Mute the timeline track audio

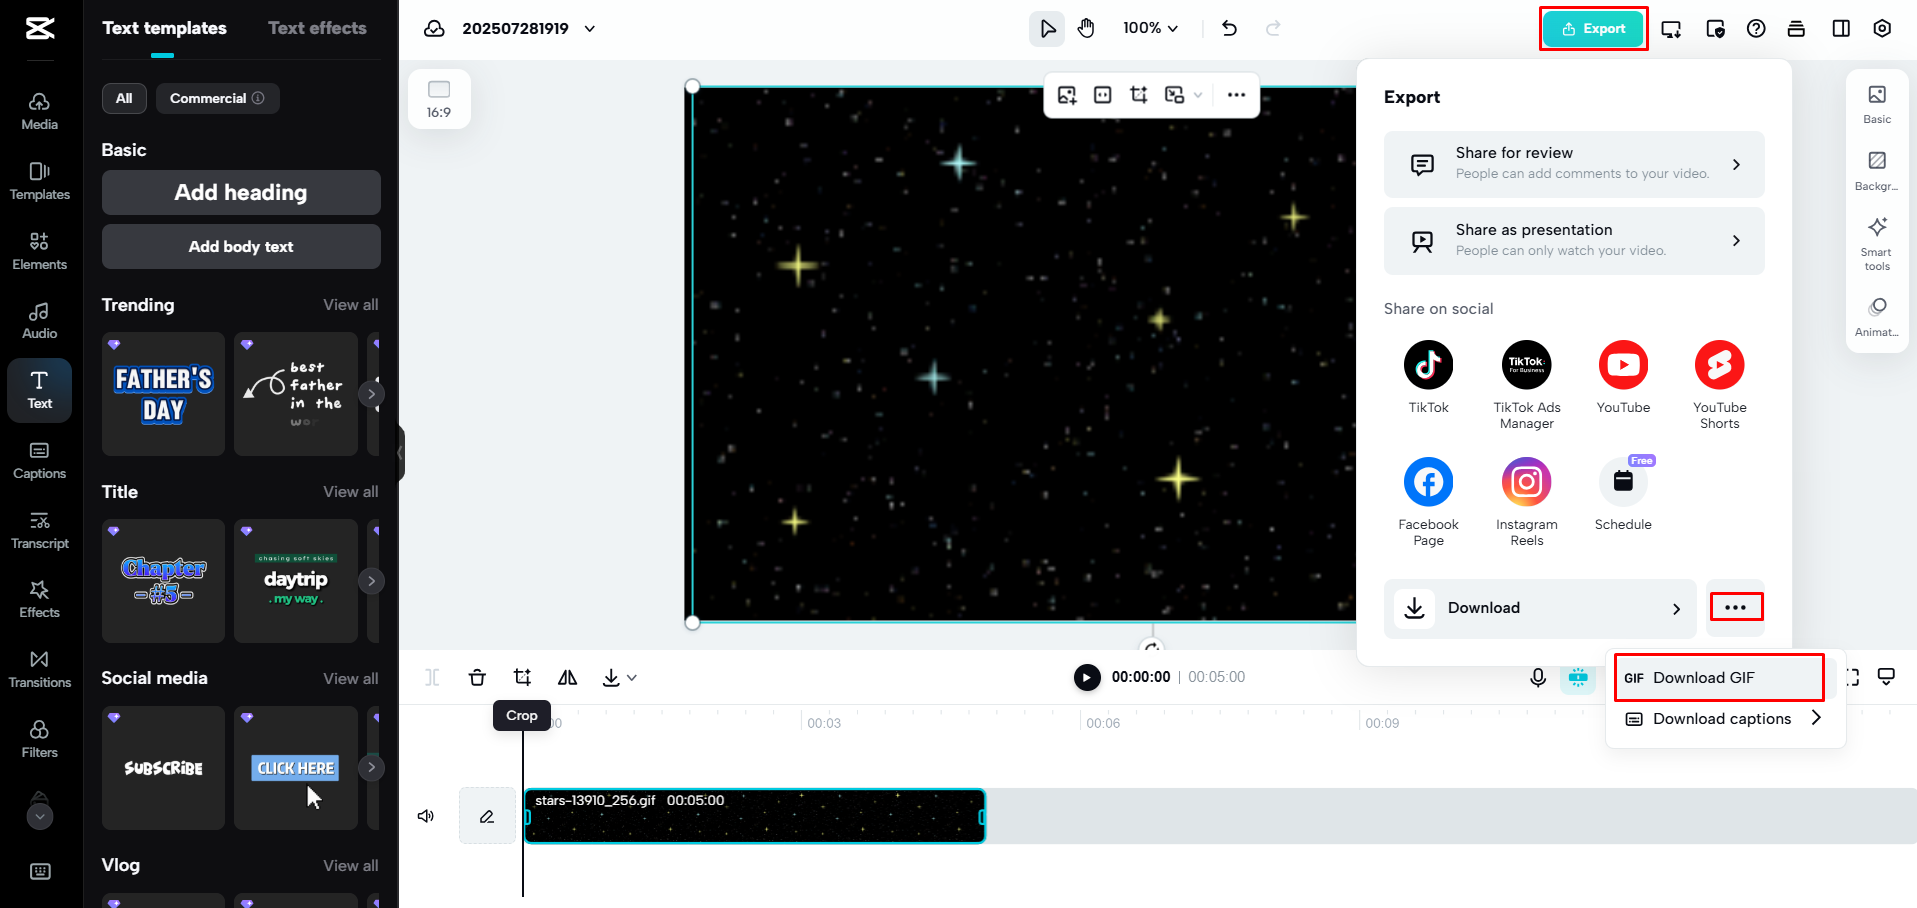425,815
